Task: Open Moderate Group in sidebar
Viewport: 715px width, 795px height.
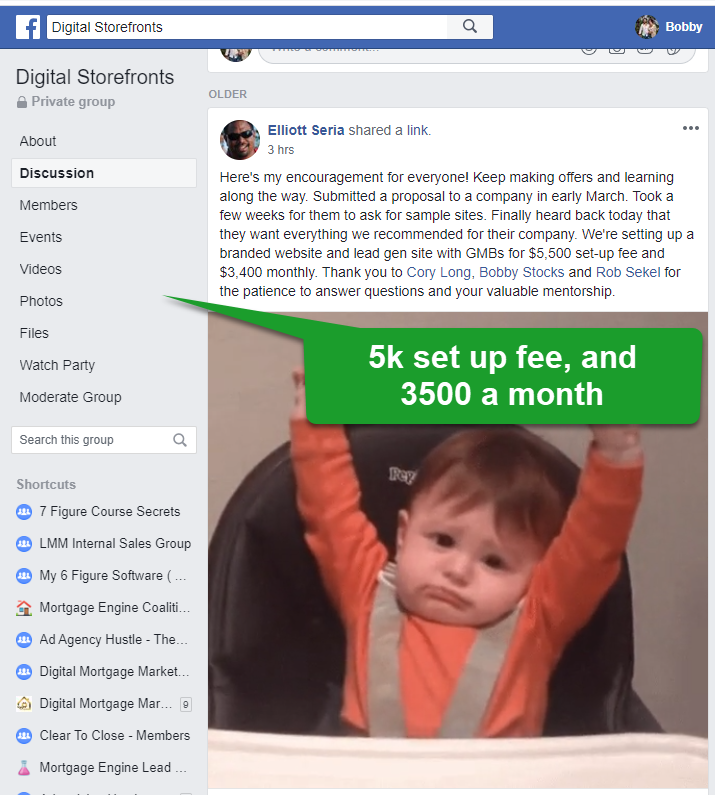Action: click(x=70, y=397)
